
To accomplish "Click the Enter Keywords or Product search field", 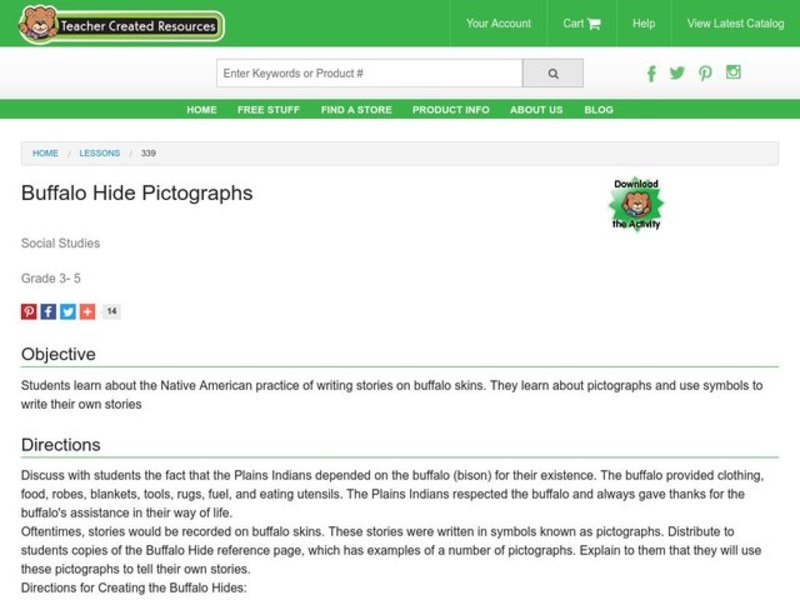I will (x=369, y=73).
